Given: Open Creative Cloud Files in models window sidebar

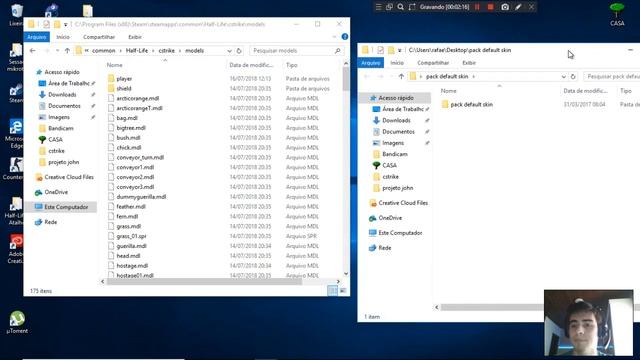Looking at the screenshot, I should click(x=69, y=177).
